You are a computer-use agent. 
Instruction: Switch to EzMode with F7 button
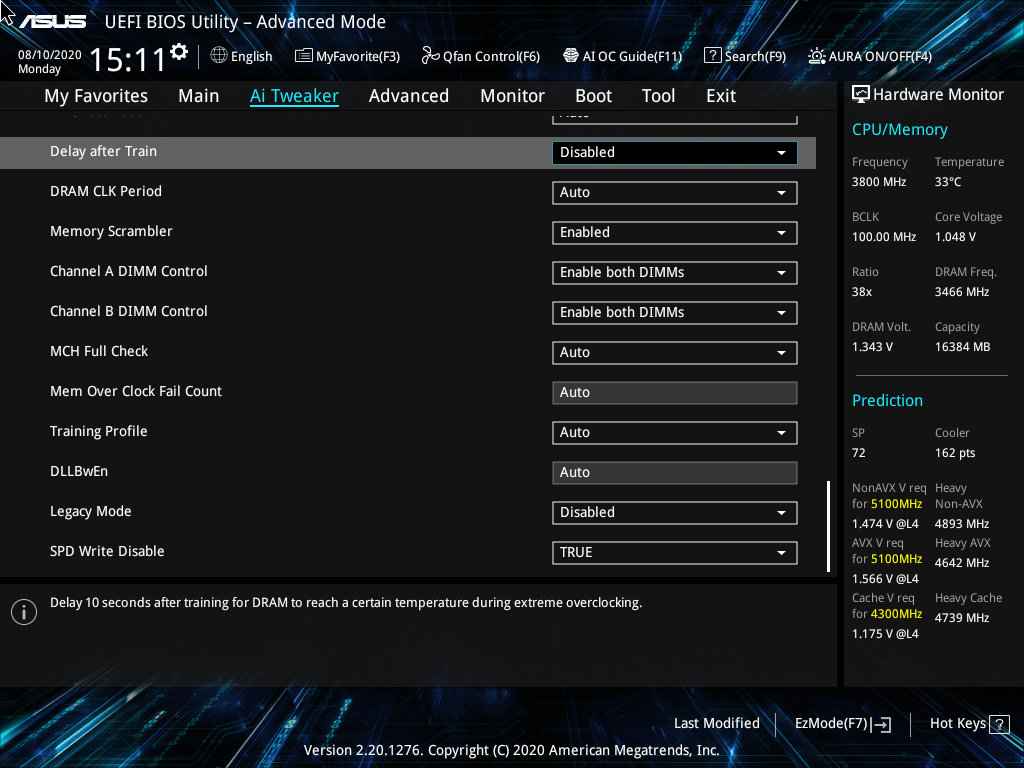click(841, 723)
